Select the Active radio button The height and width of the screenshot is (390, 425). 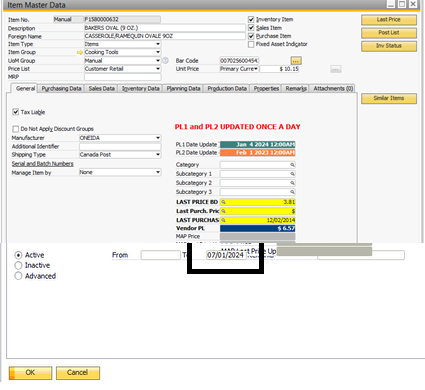coord(18,255)
